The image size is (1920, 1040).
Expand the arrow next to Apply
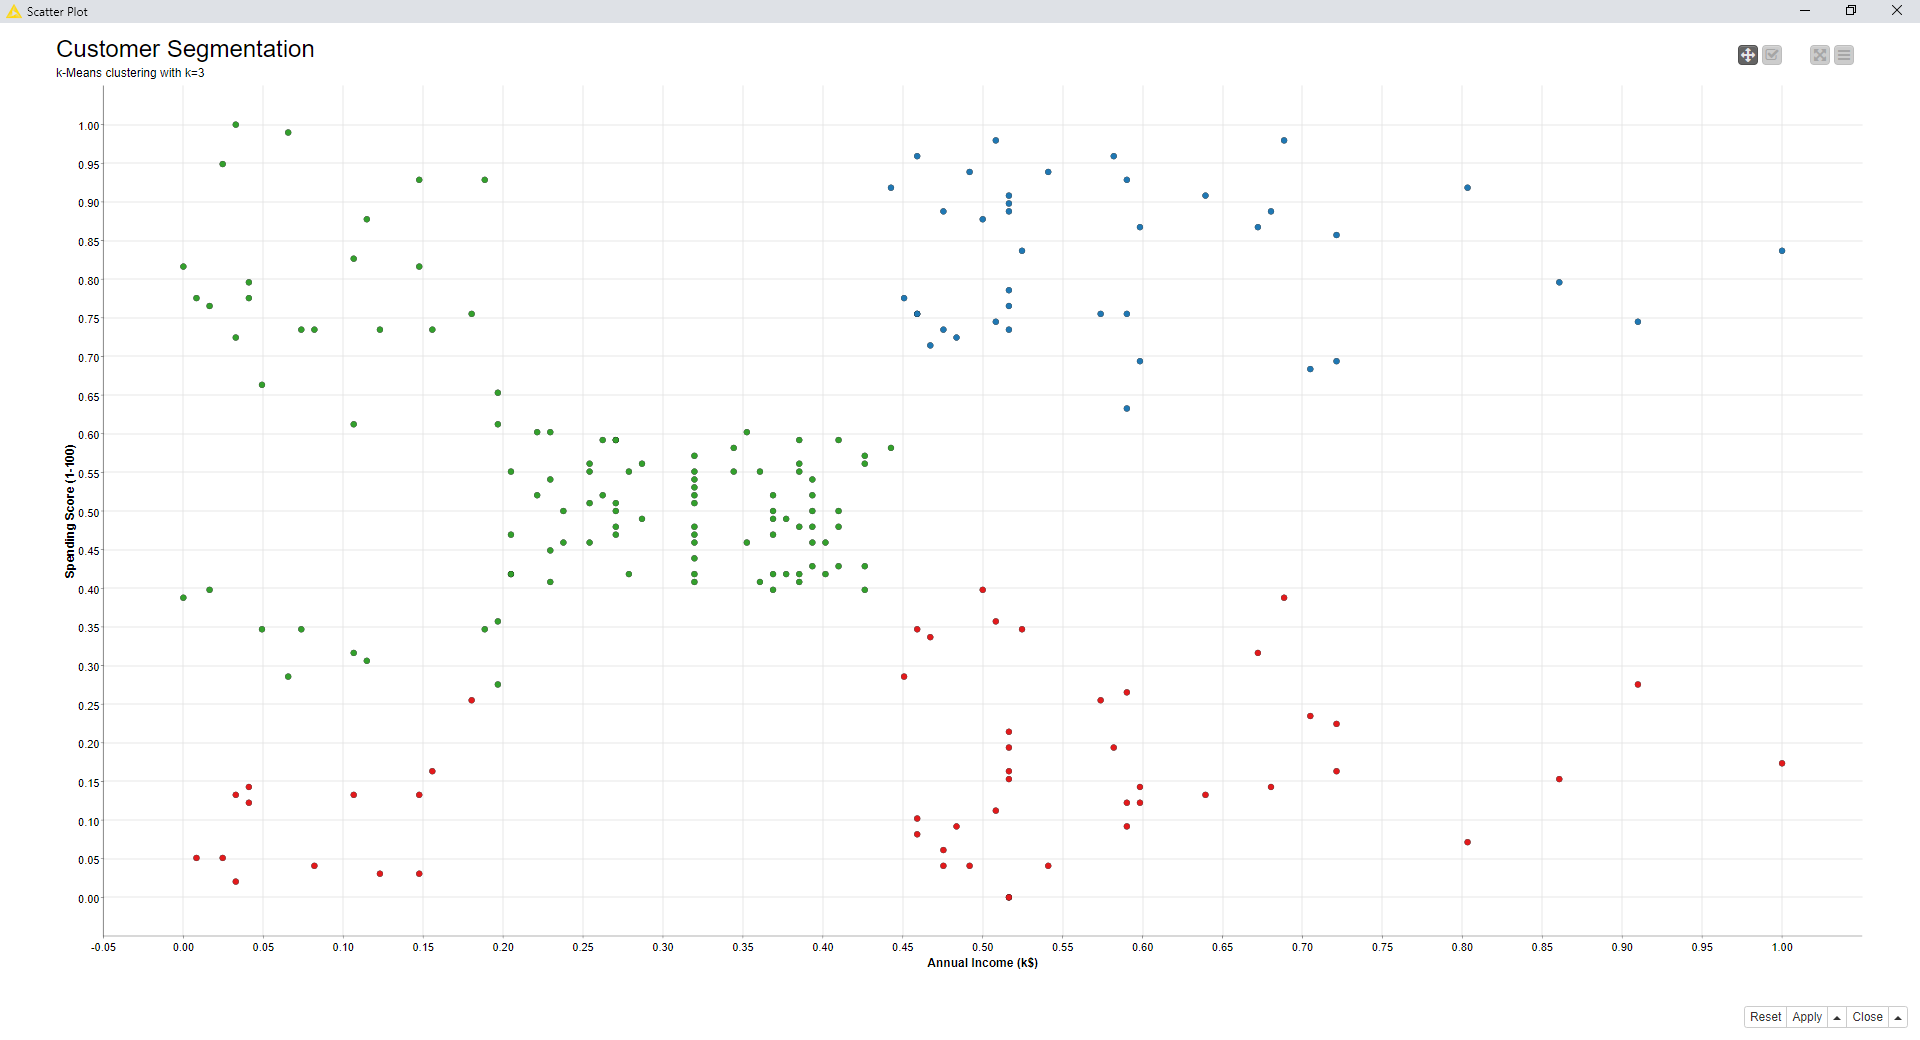[1837, 1017]
